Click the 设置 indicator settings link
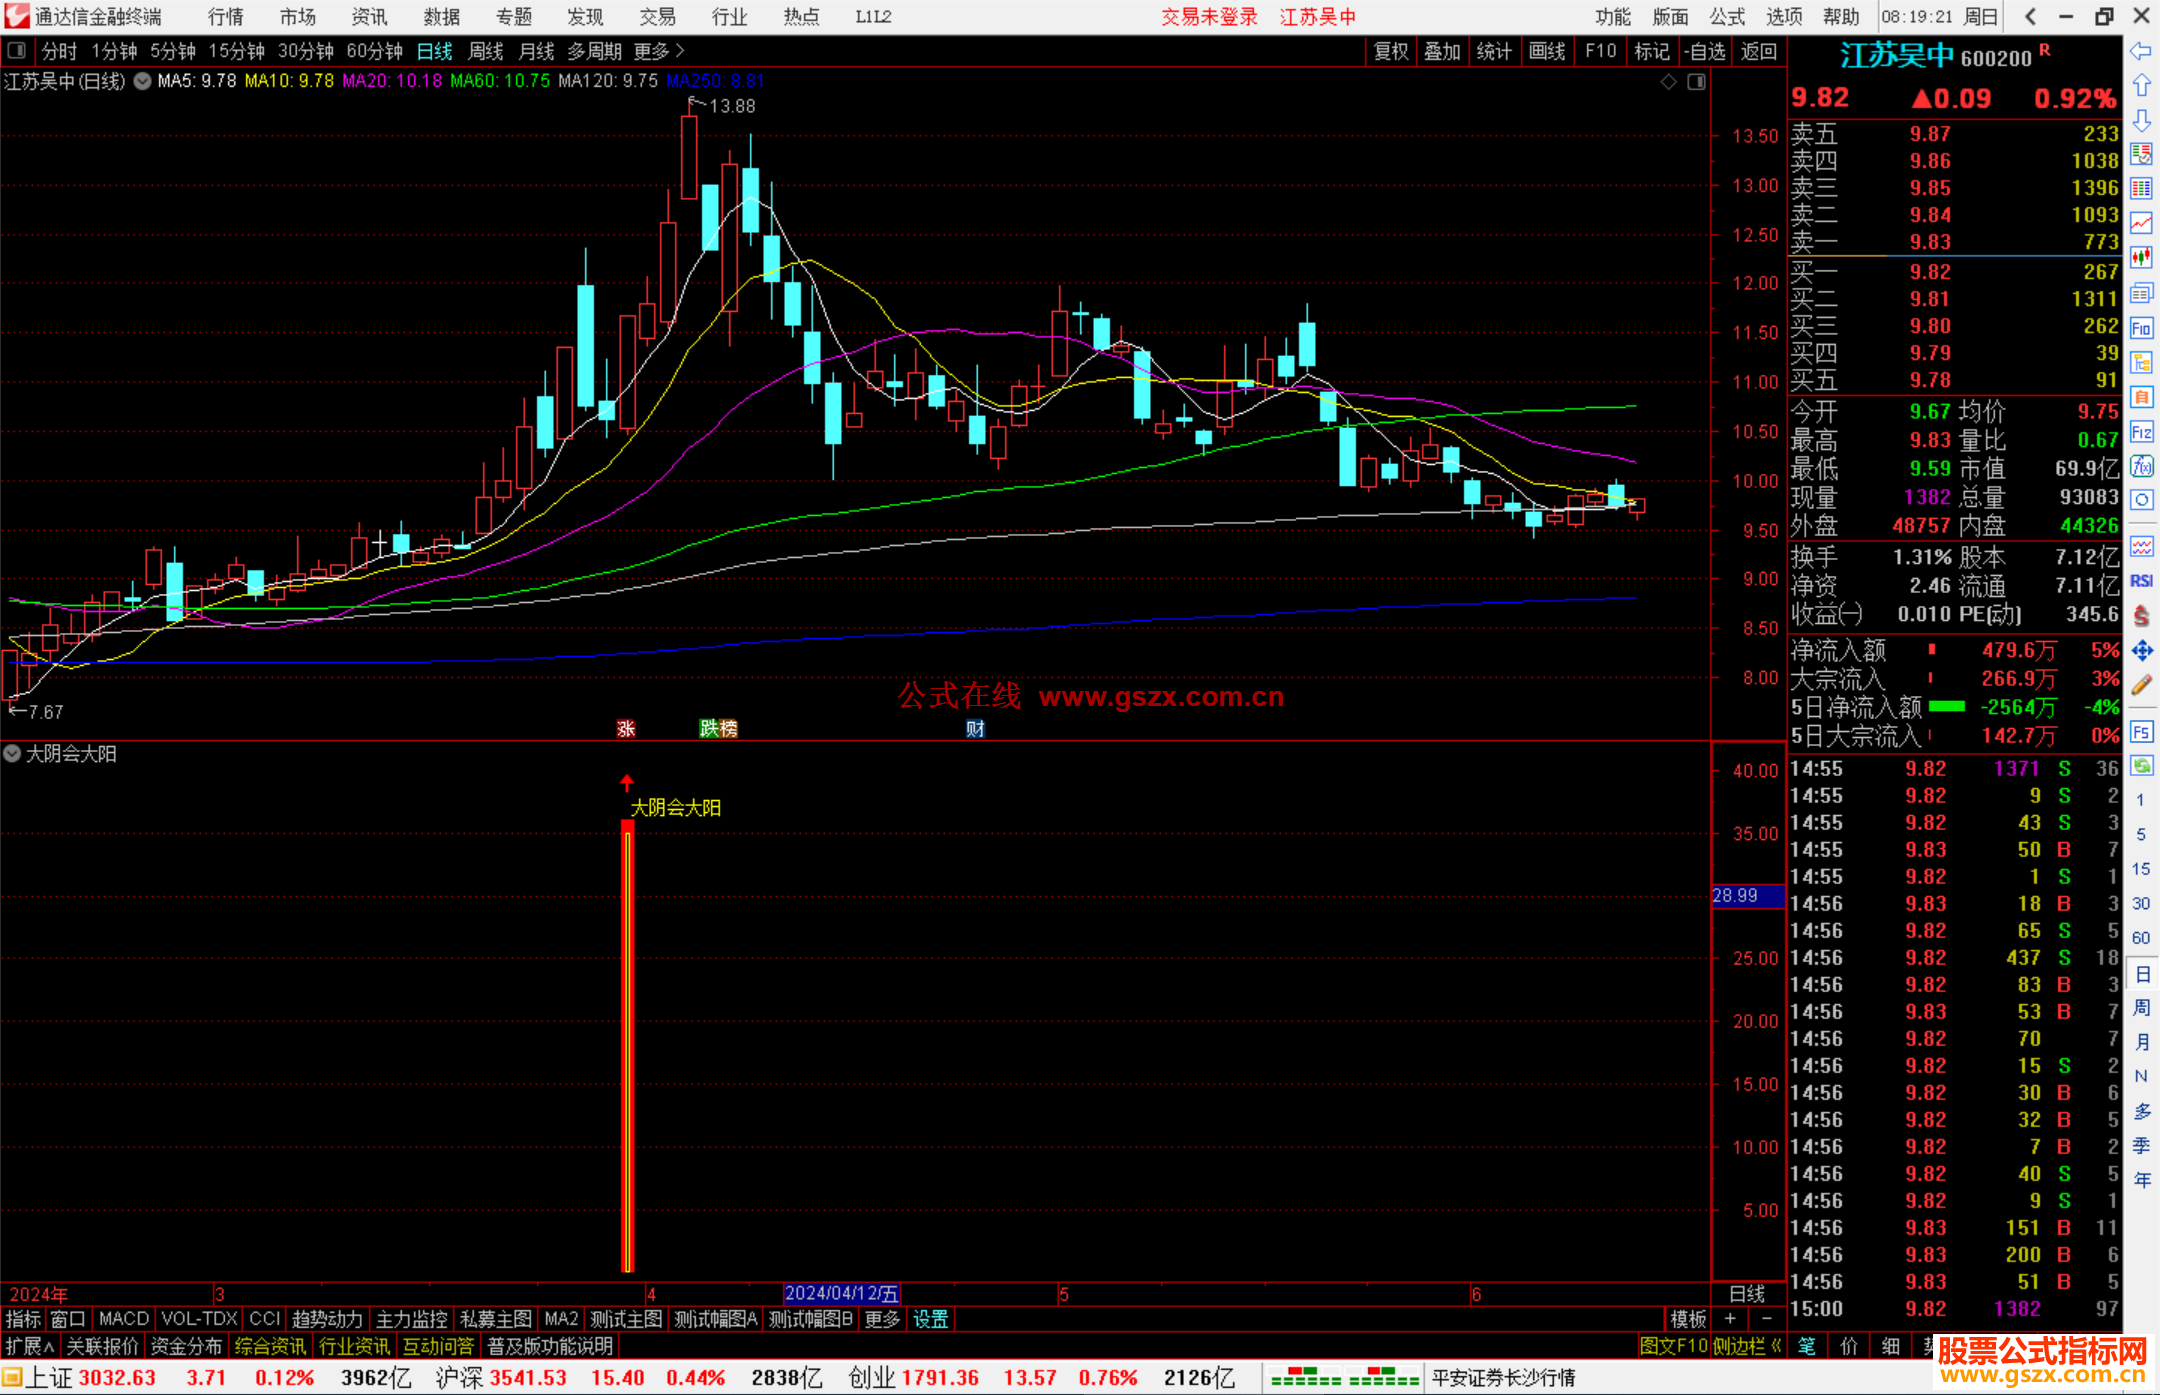The width and height of the screenshot is (2160, 1395). click(930, 1319)
